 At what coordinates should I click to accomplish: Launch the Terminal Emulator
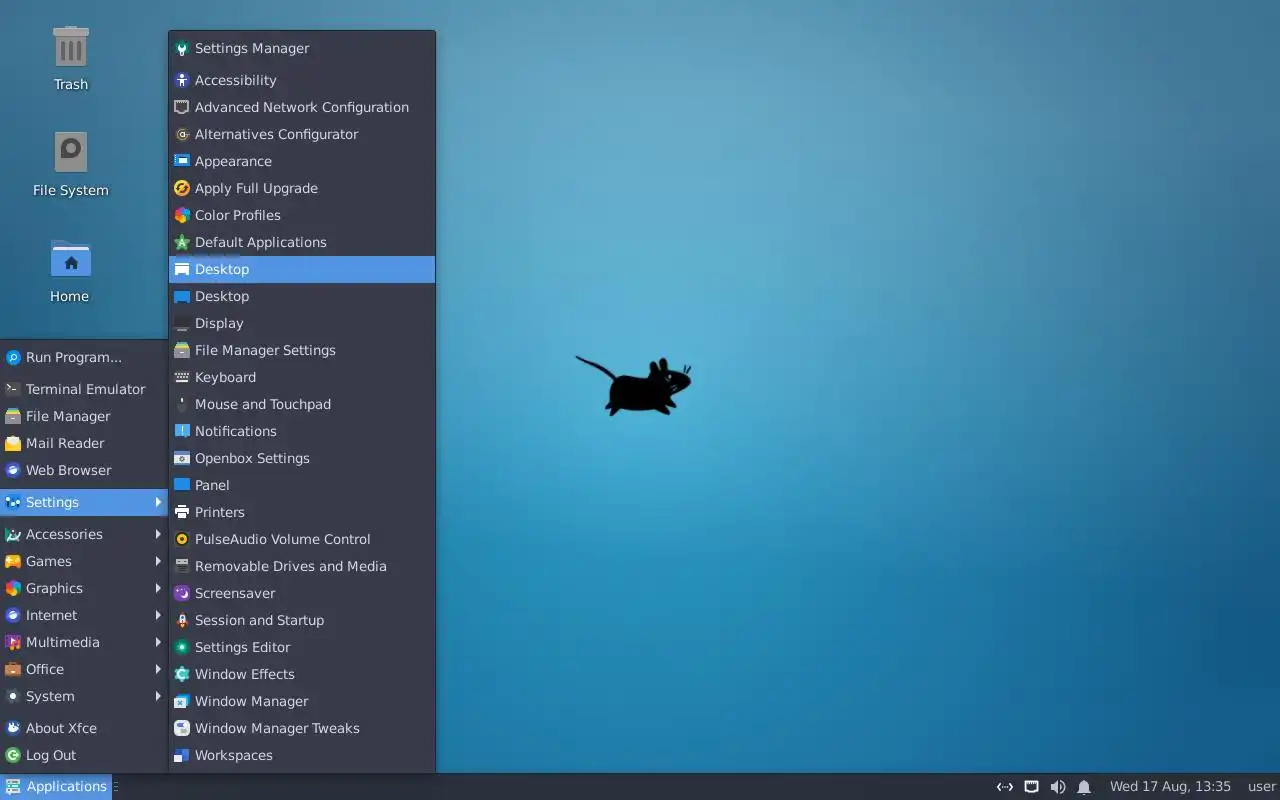(x=84, y=389)
